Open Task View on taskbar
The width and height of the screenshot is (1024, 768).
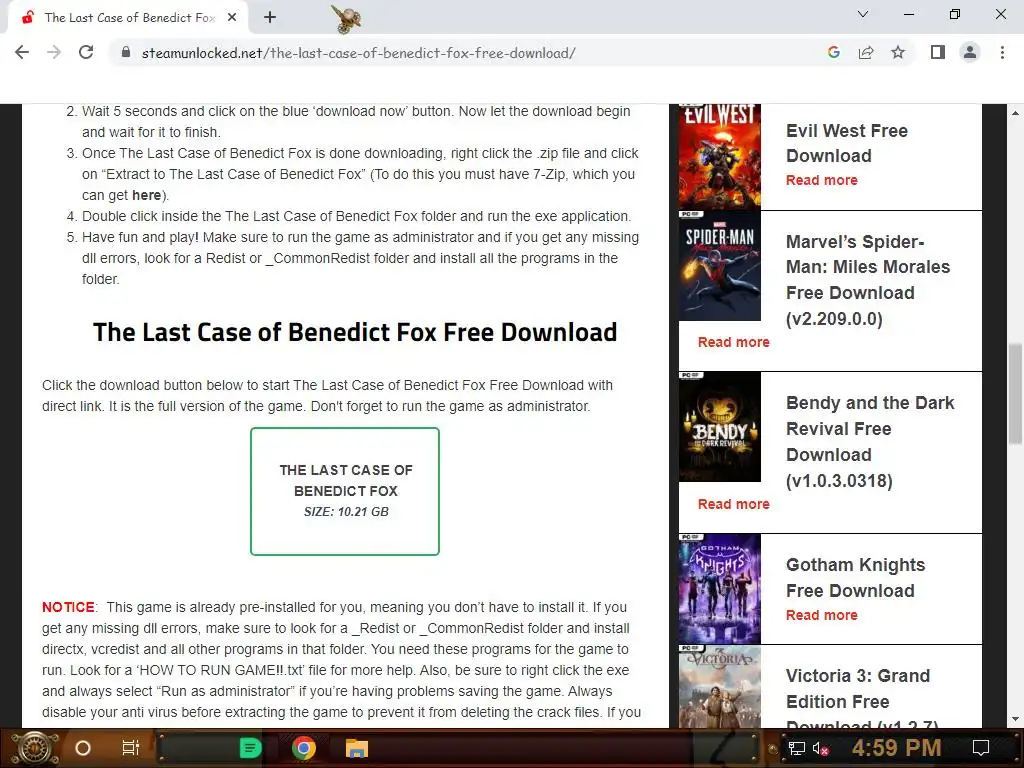(x=131, y=748)
